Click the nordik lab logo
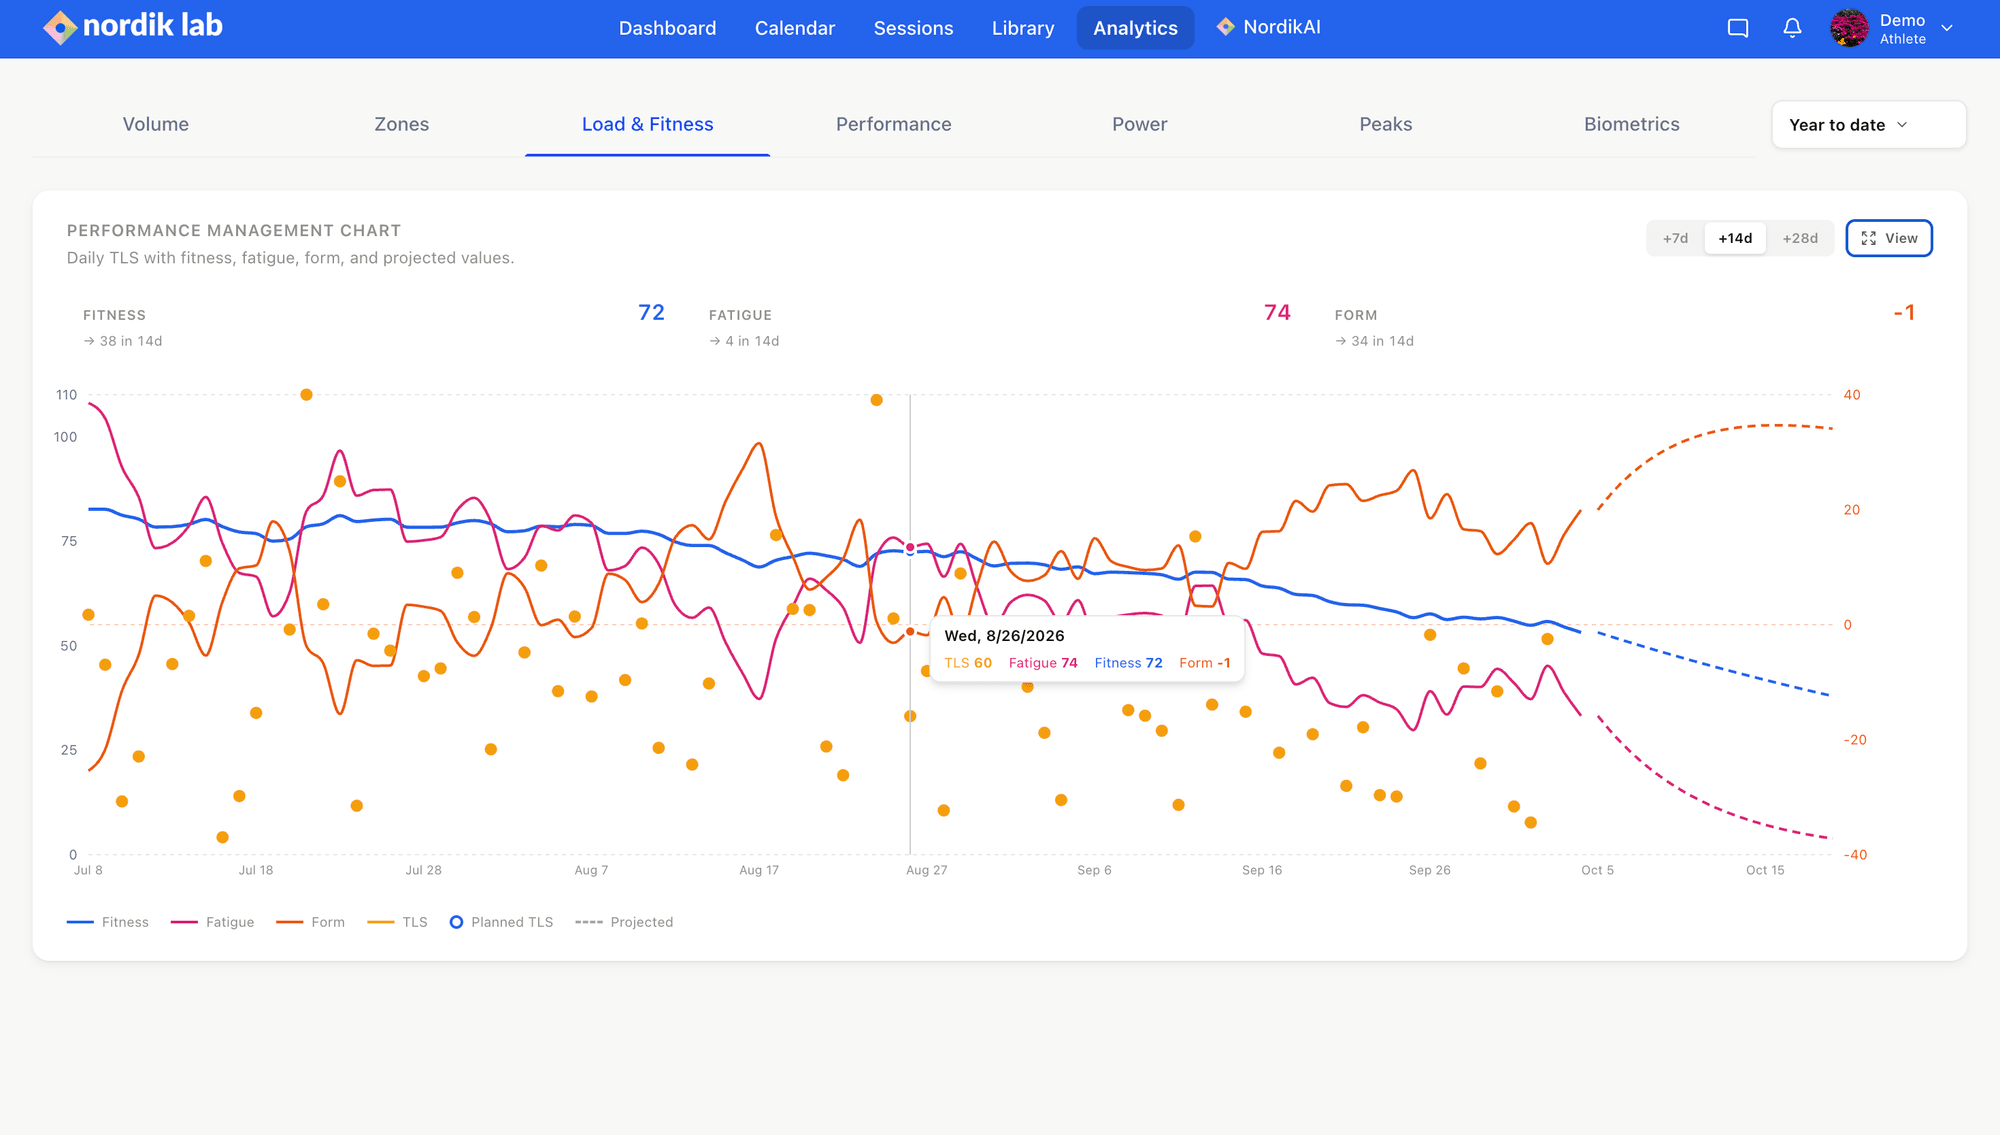This screenshot has width=2000, height=1135. point(133,27)
